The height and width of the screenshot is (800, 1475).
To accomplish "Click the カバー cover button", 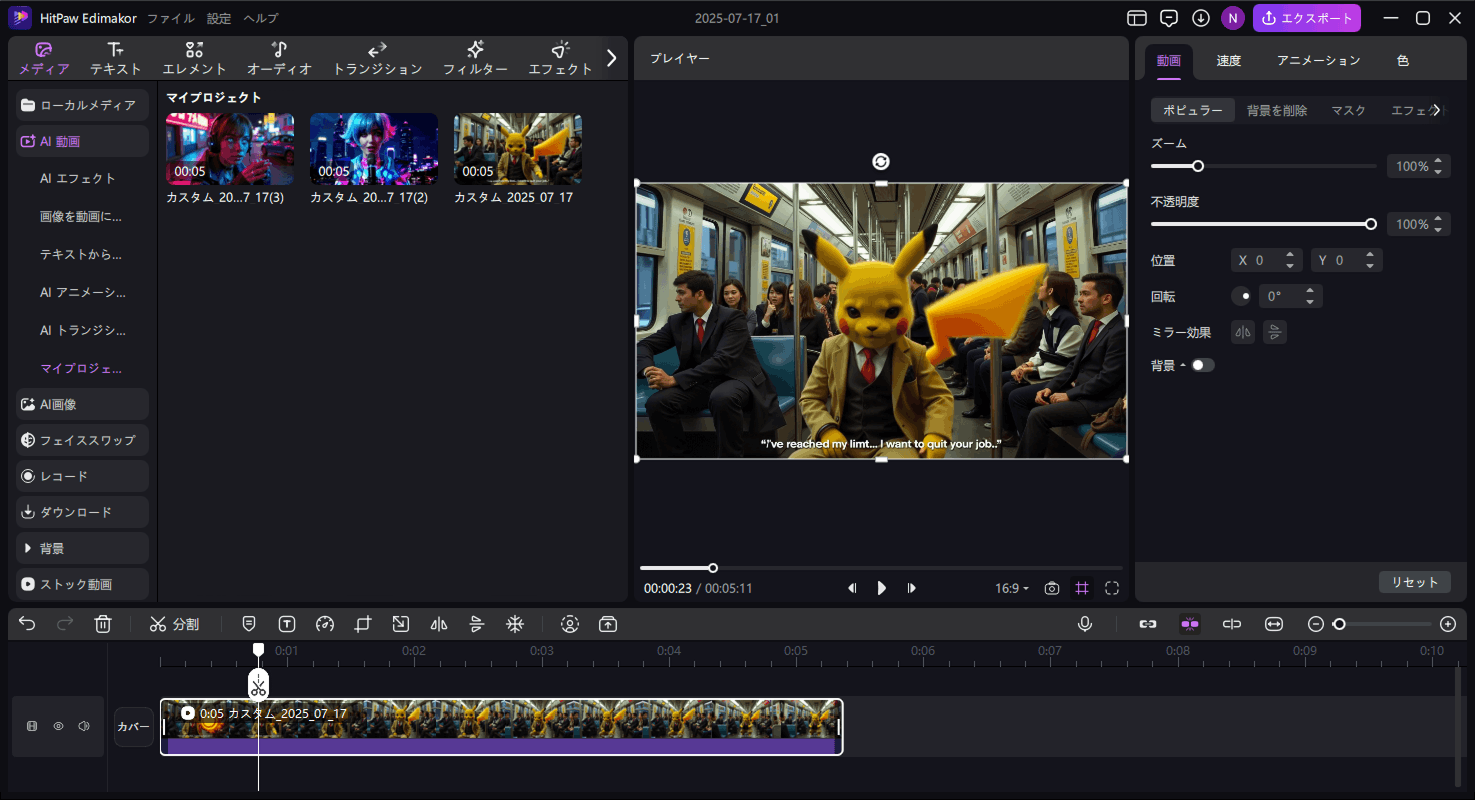I will pyautogui.click(x=134, y=727).
